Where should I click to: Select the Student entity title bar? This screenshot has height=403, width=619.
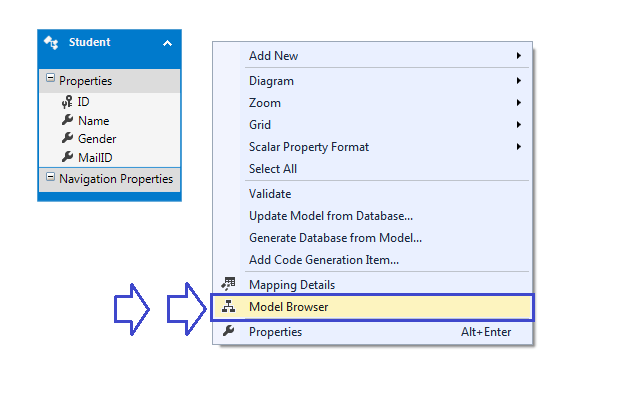pos(110,43)
